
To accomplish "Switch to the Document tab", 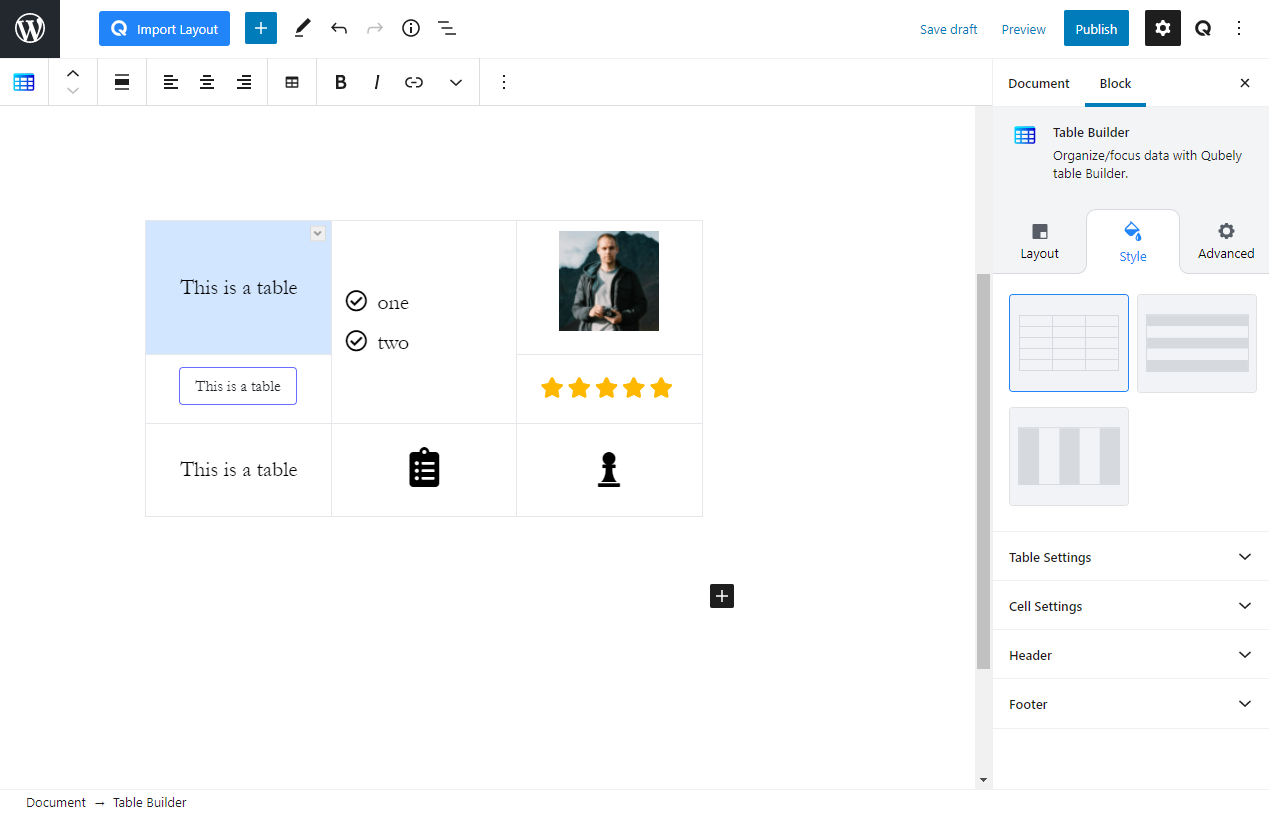I will tap(1038, 84).
